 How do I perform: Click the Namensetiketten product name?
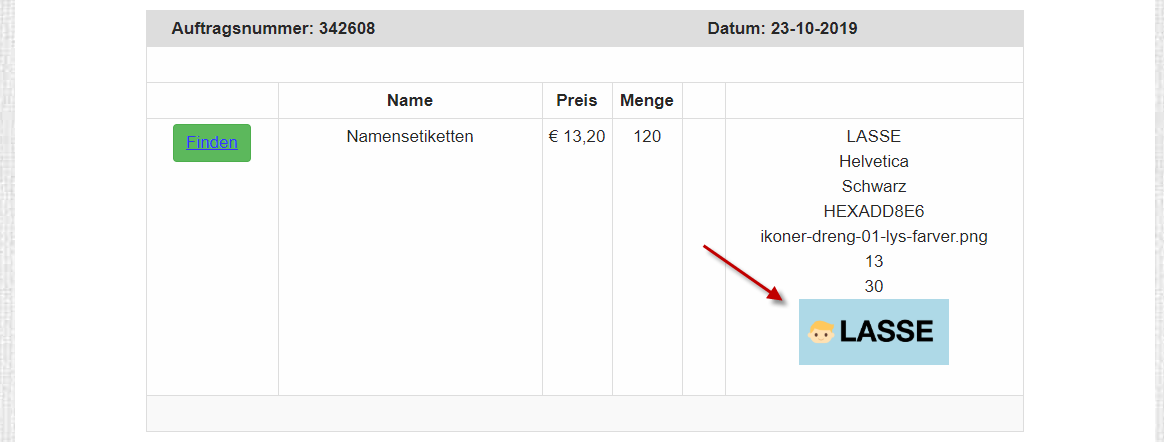tap(410, 137)
